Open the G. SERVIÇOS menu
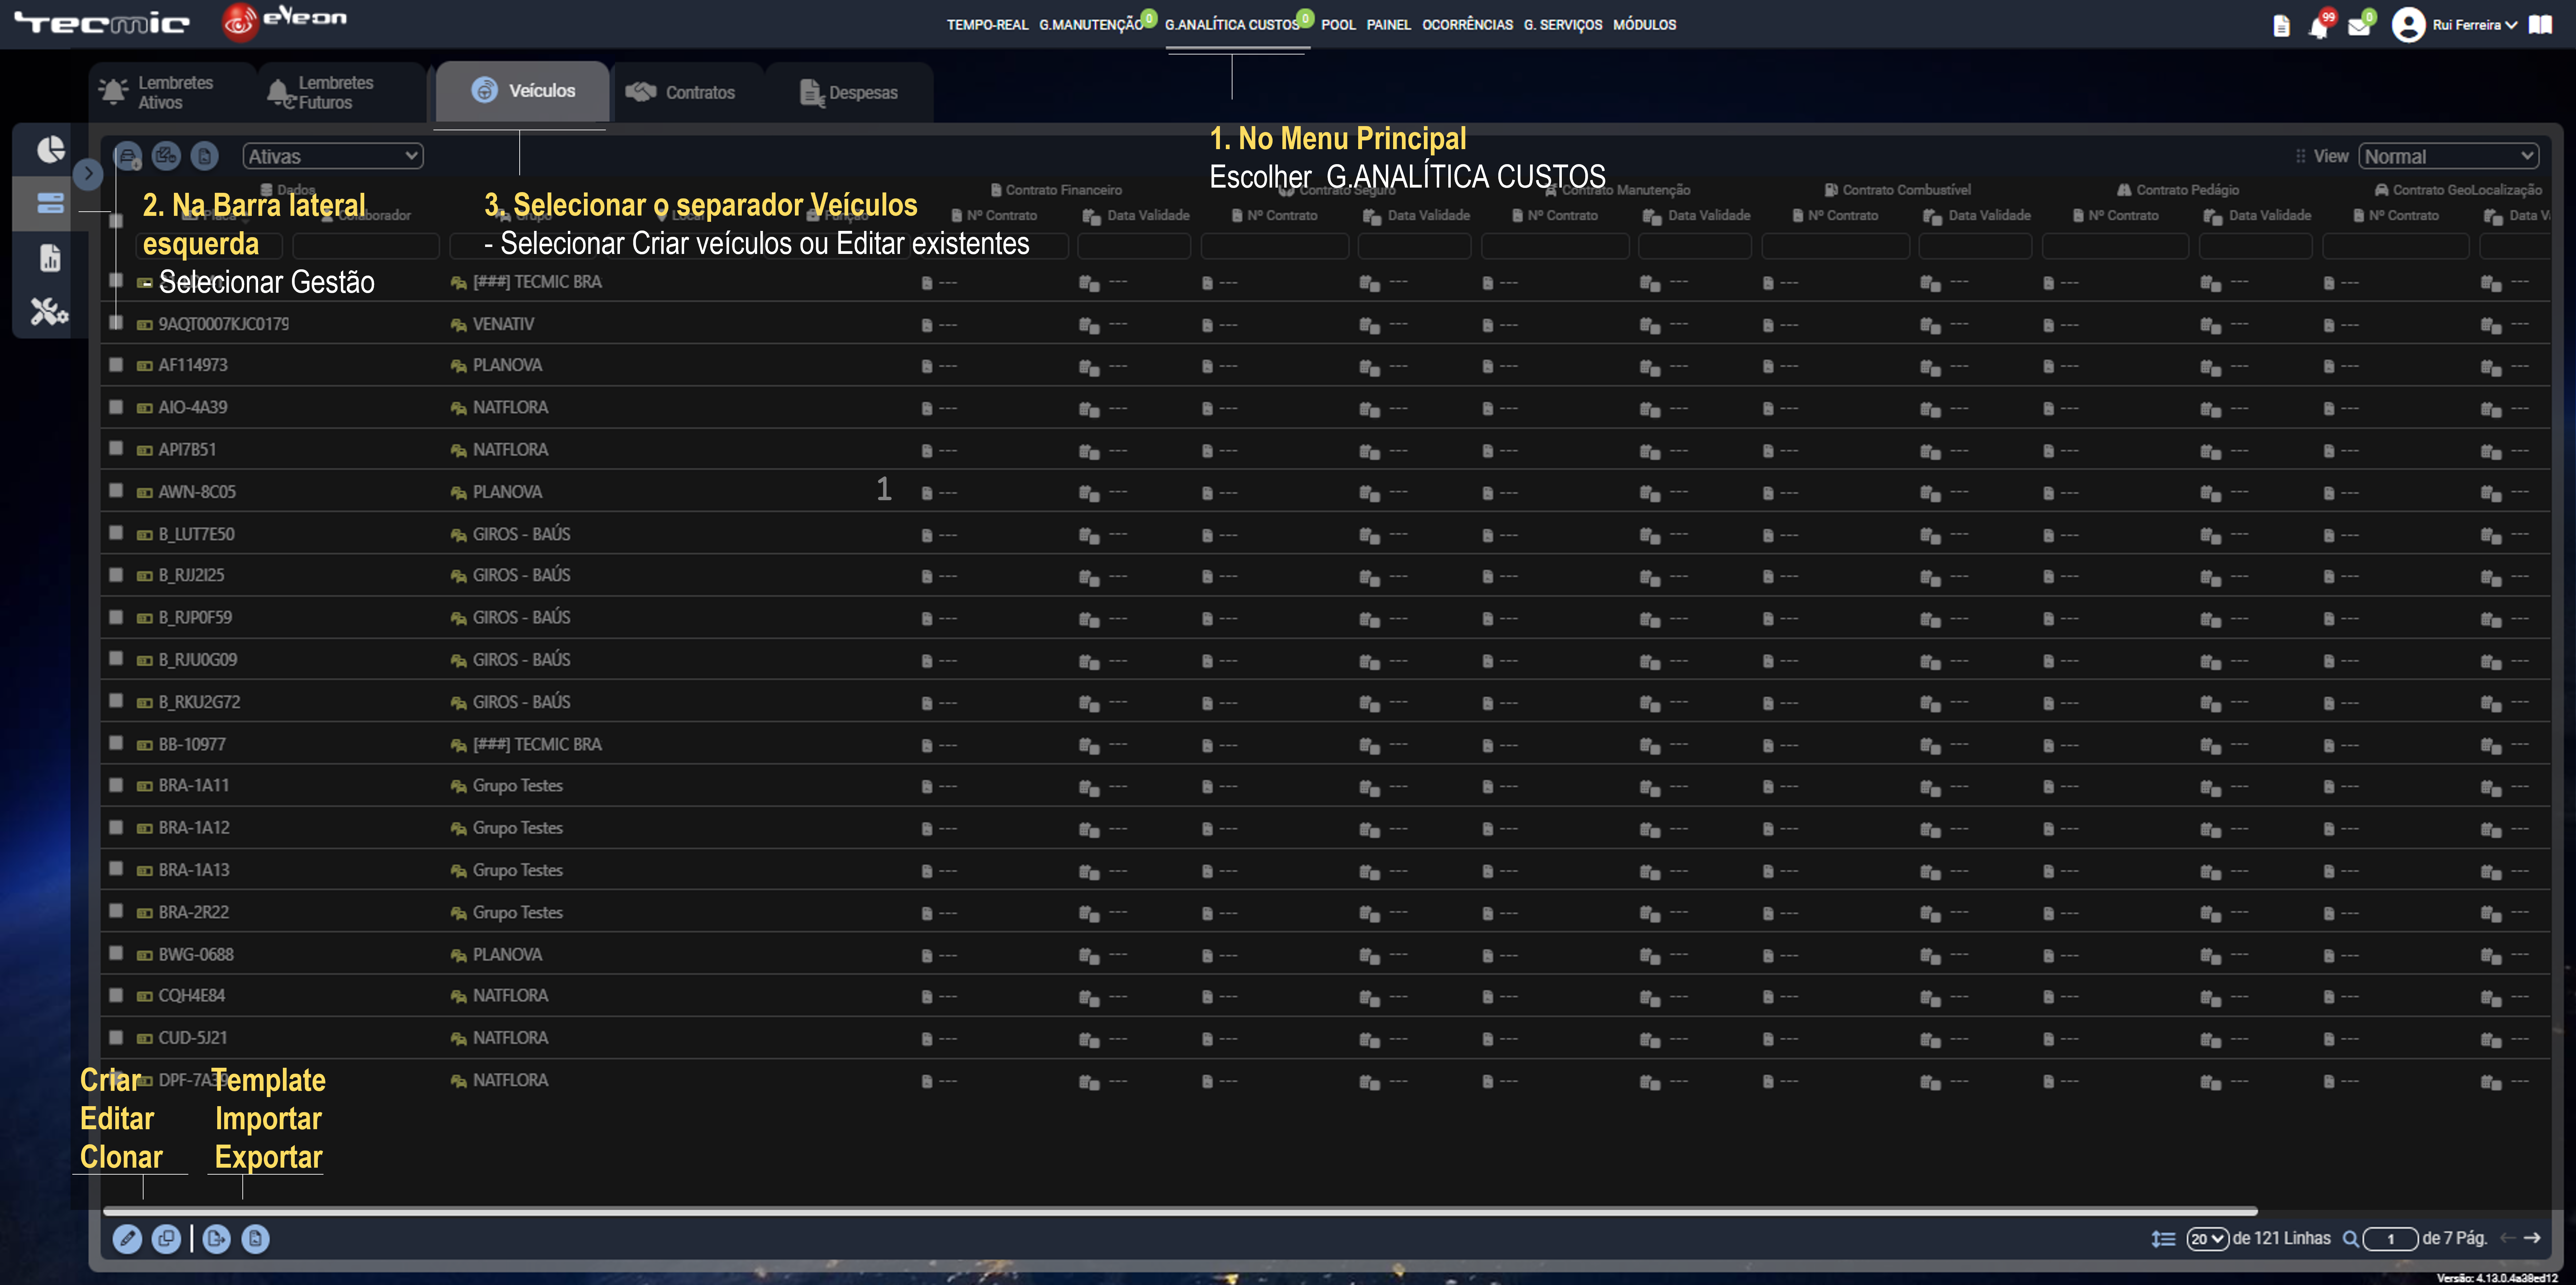The height and width of the screenshot is (1285, 2576). (1562, 25)
